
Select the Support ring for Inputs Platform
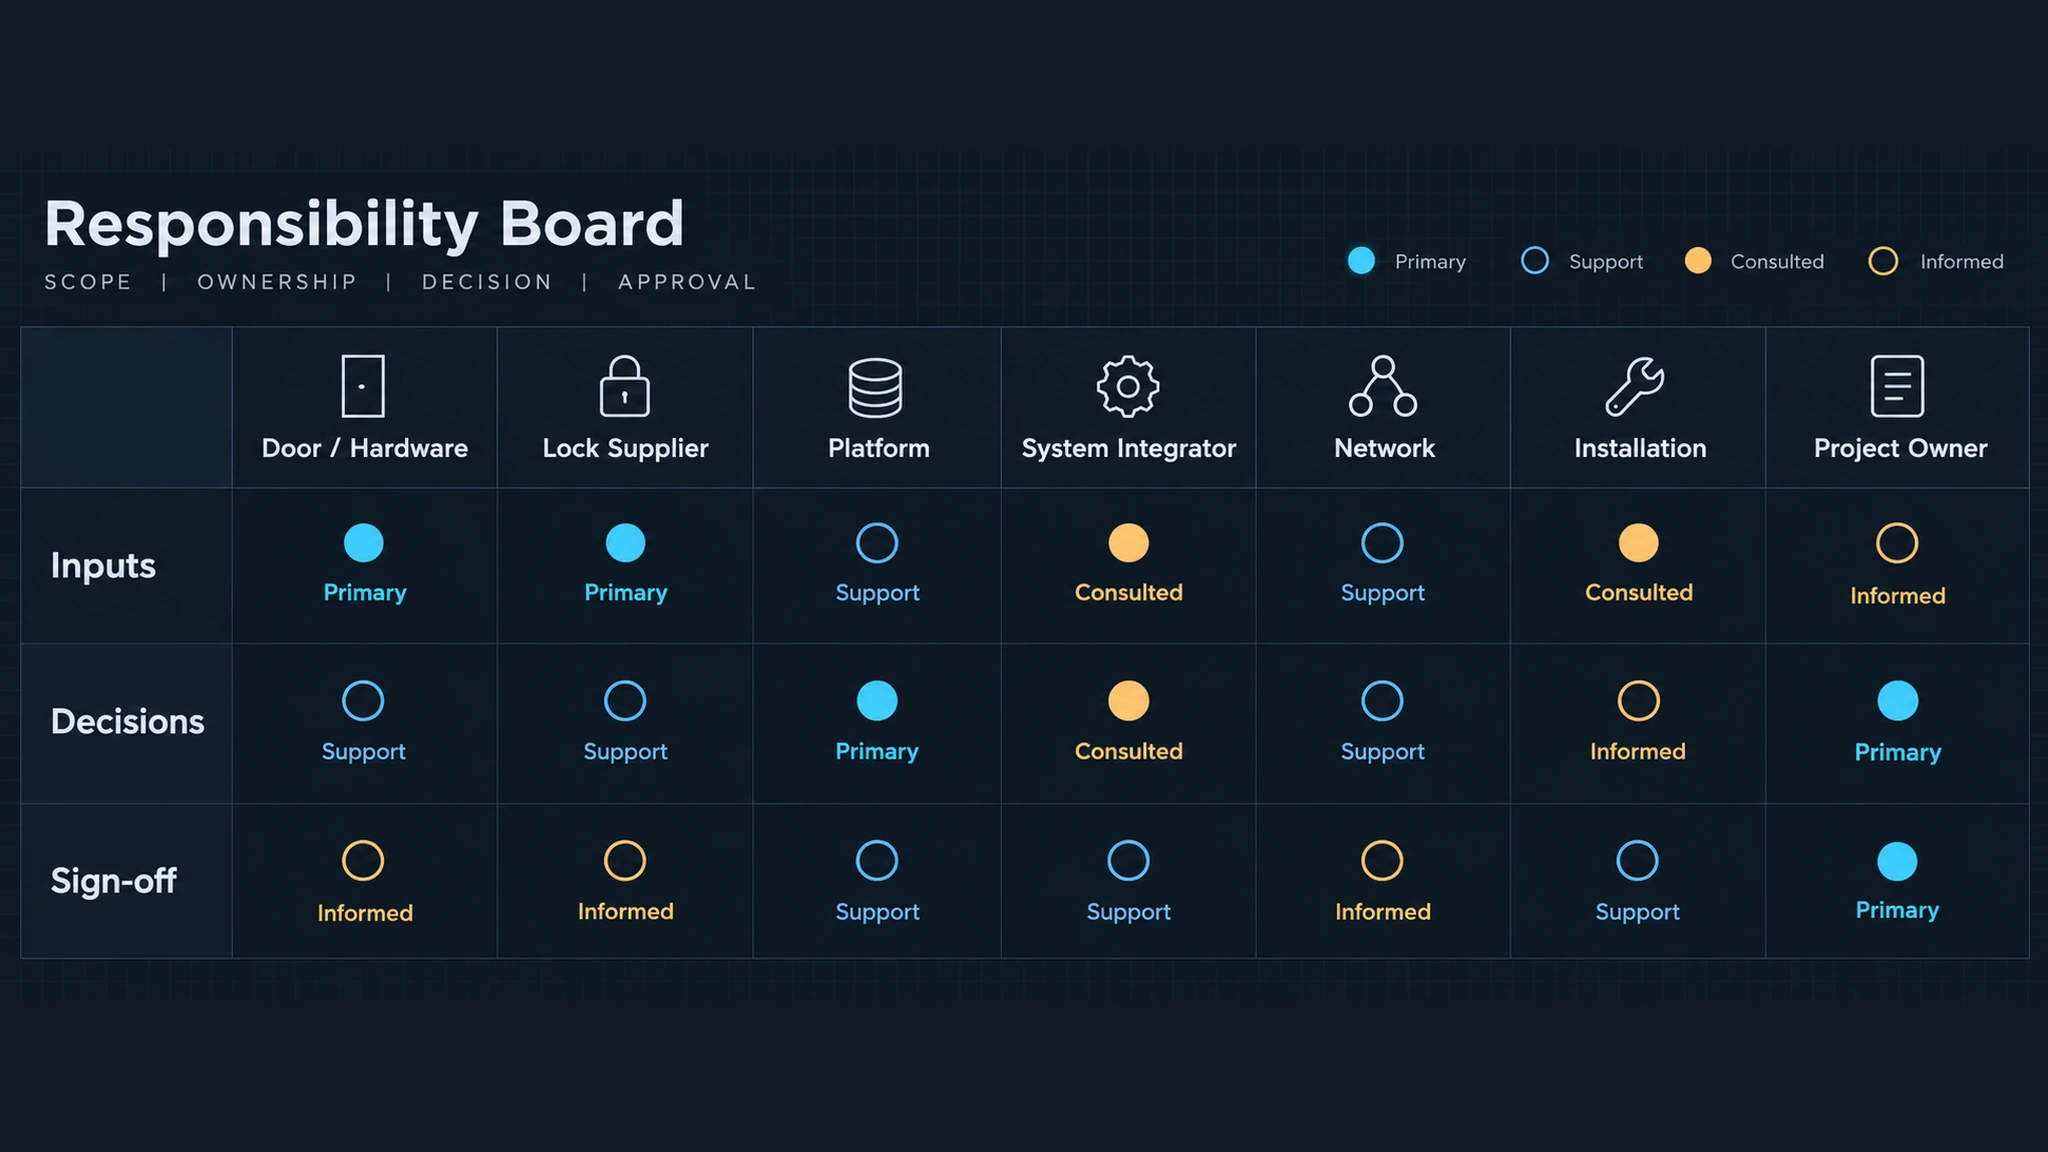tap(877, 543)
